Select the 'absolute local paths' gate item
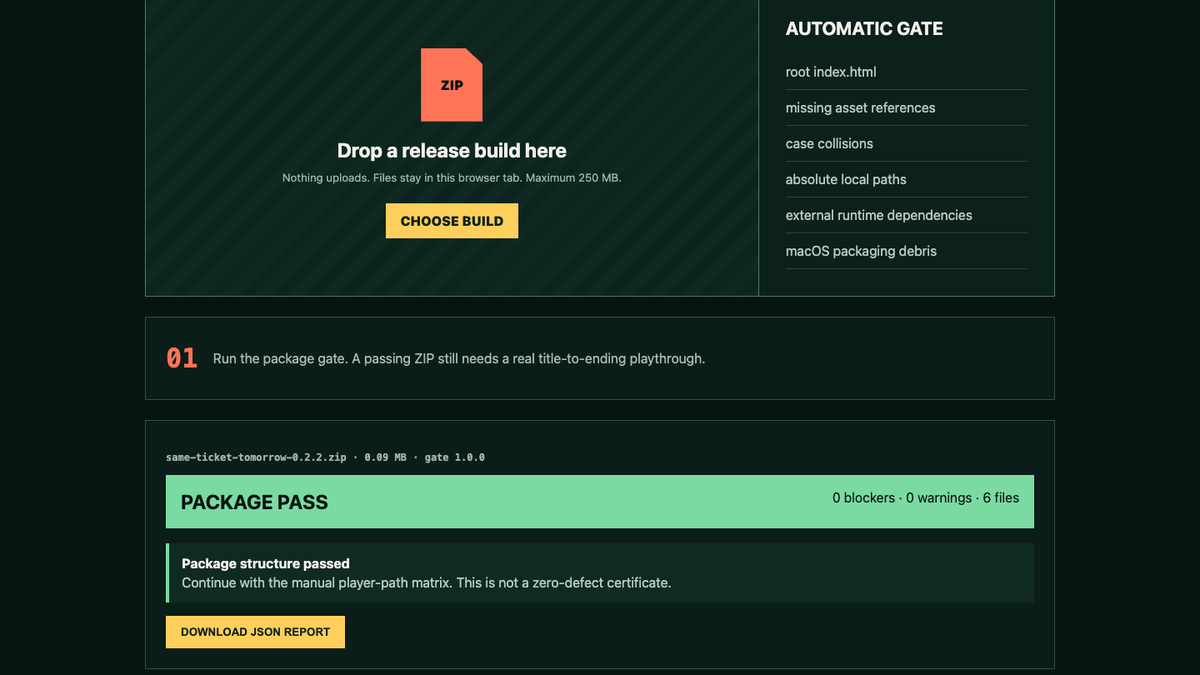Screen dimensions: 1200x675 coord(906,180)
